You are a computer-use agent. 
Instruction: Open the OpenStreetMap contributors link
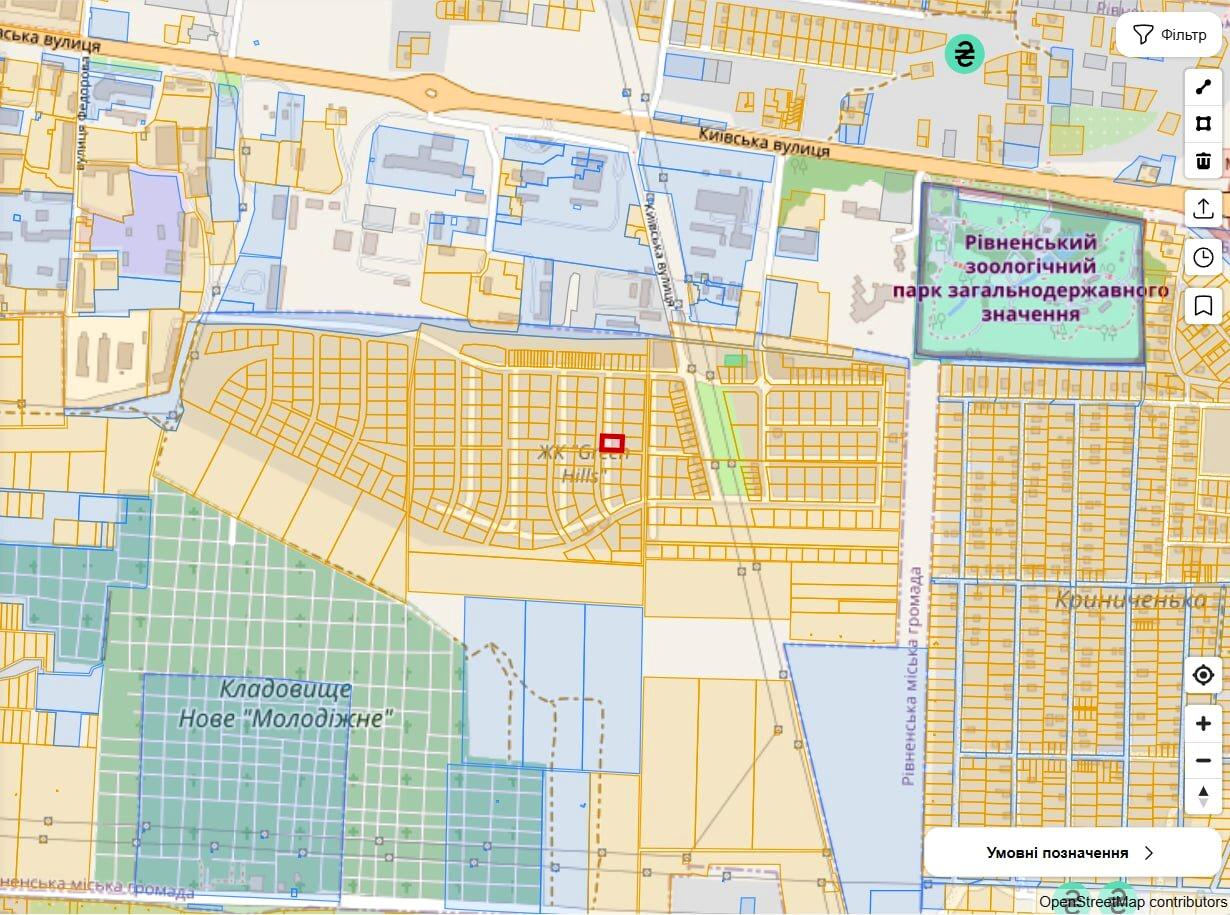[x=1132, y=902]
